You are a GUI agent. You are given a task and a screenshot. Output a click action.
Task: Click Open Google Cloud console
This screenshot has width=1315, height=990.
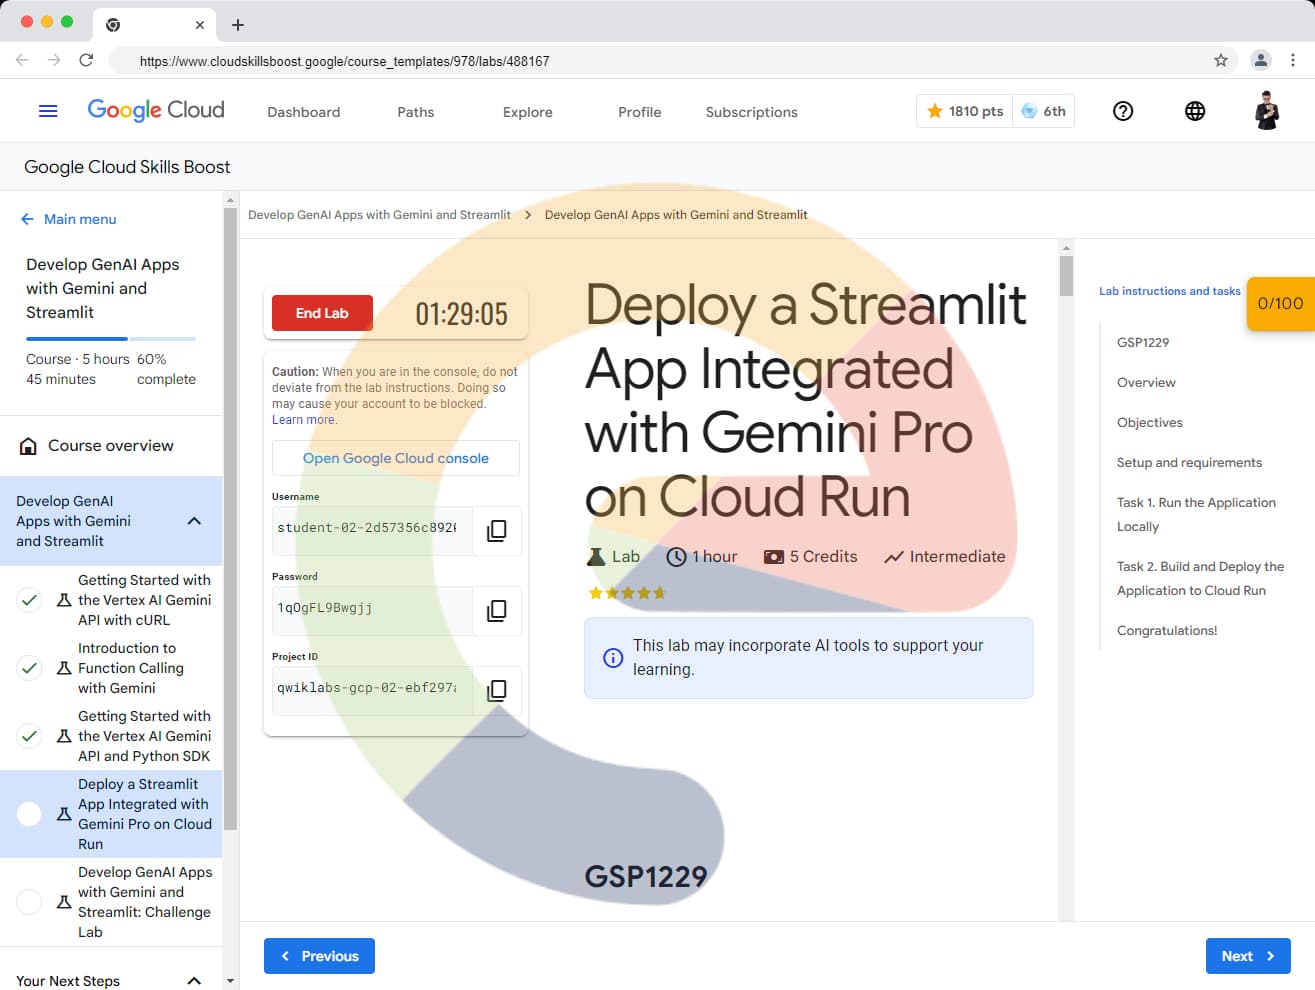click(x=396, y=458)
